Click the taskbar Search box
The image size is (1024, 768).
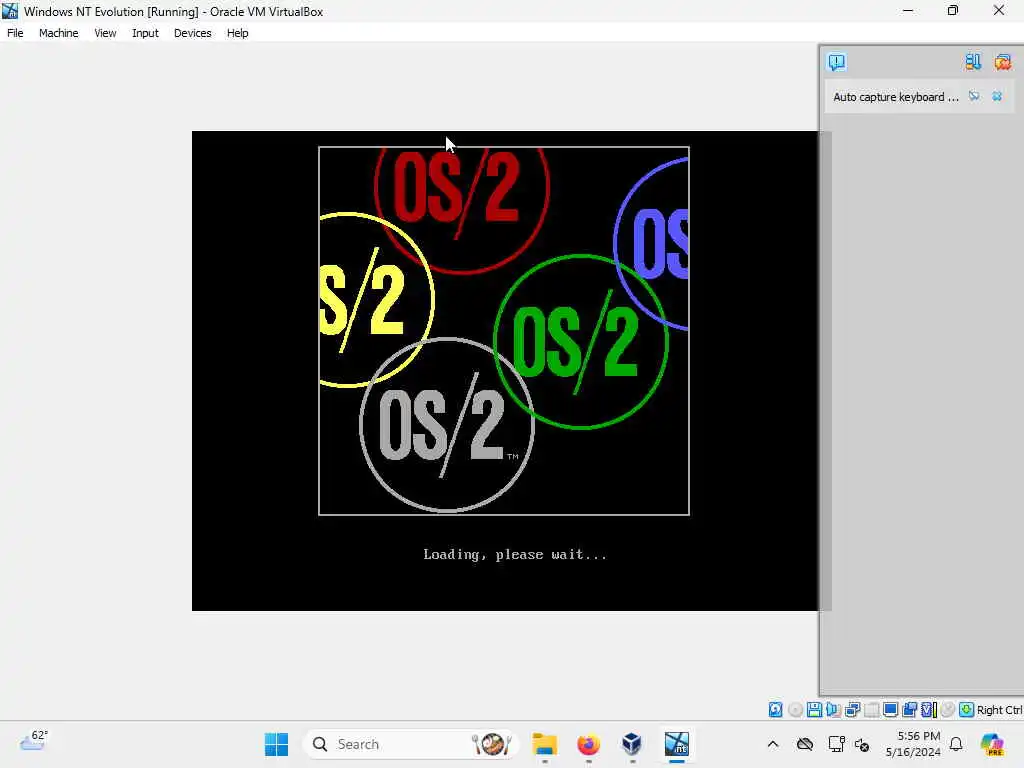pyautogui.click(x=411, y=744)
